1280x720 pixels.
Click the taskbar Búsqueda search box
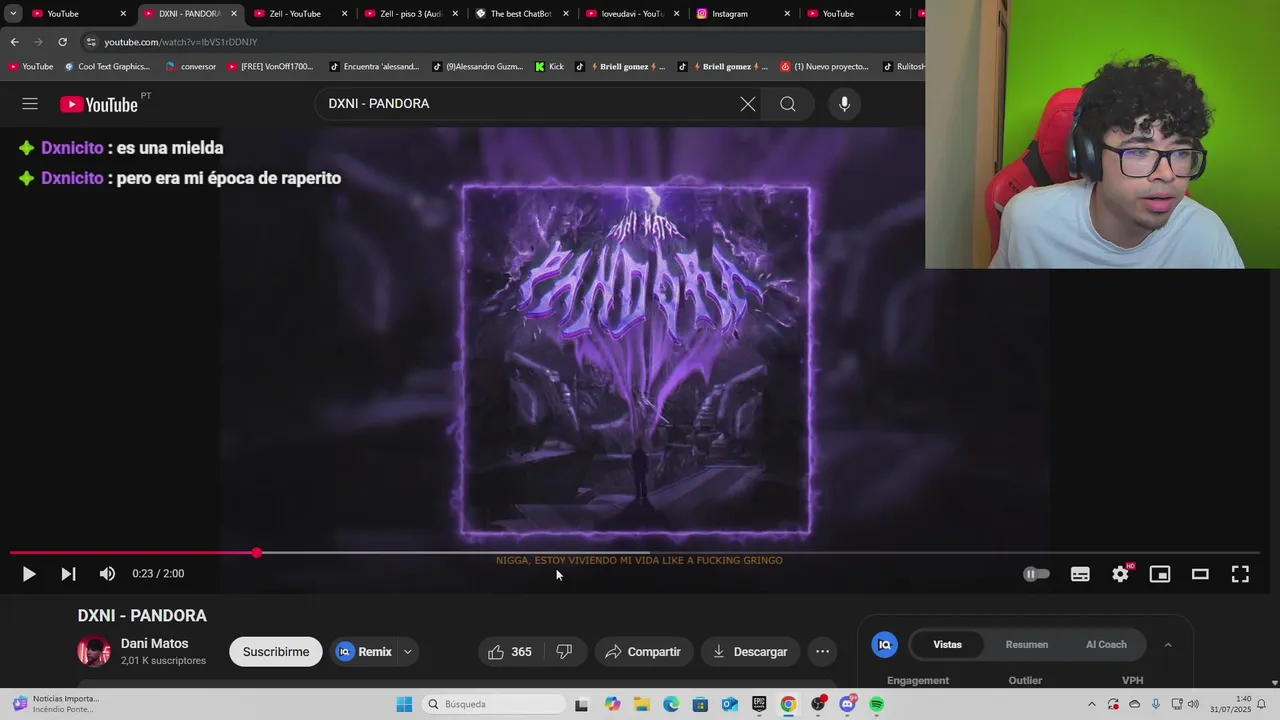point(493,704)
